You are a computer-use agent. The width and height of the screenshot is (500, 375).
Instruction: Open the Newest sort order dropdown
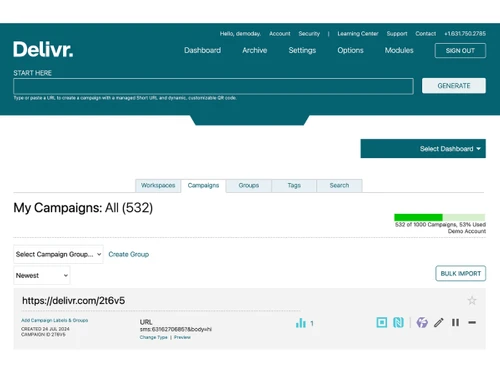(42, 275)
